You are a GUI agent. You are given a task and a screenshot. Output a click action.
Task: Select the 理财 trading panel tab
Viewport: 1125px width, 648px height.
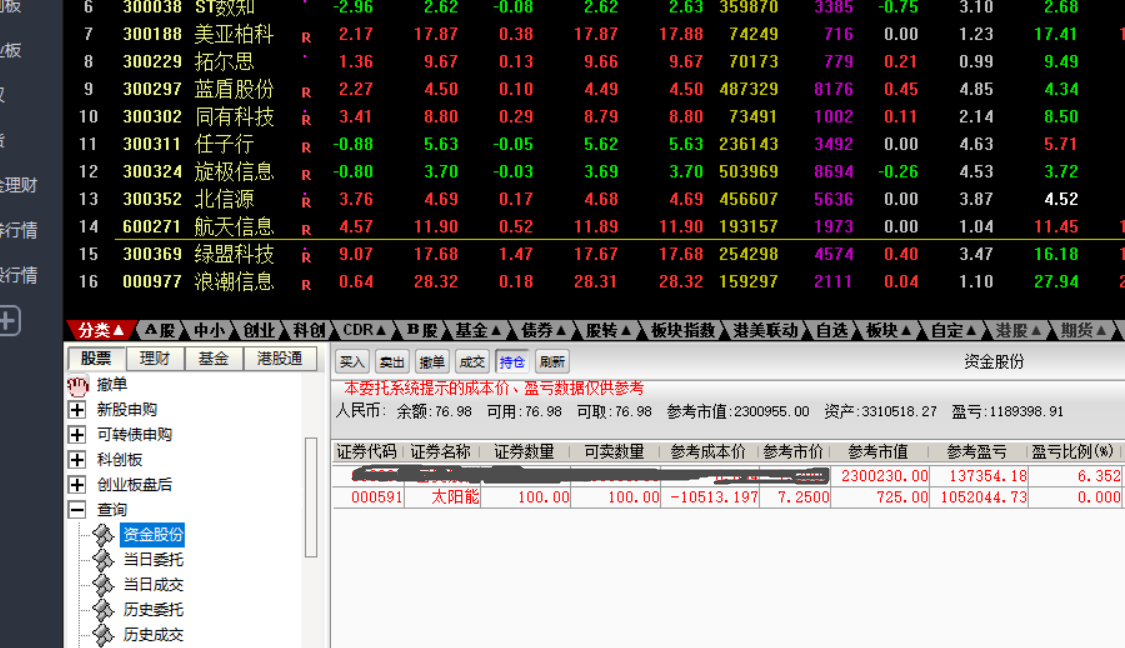pos(155,358)
